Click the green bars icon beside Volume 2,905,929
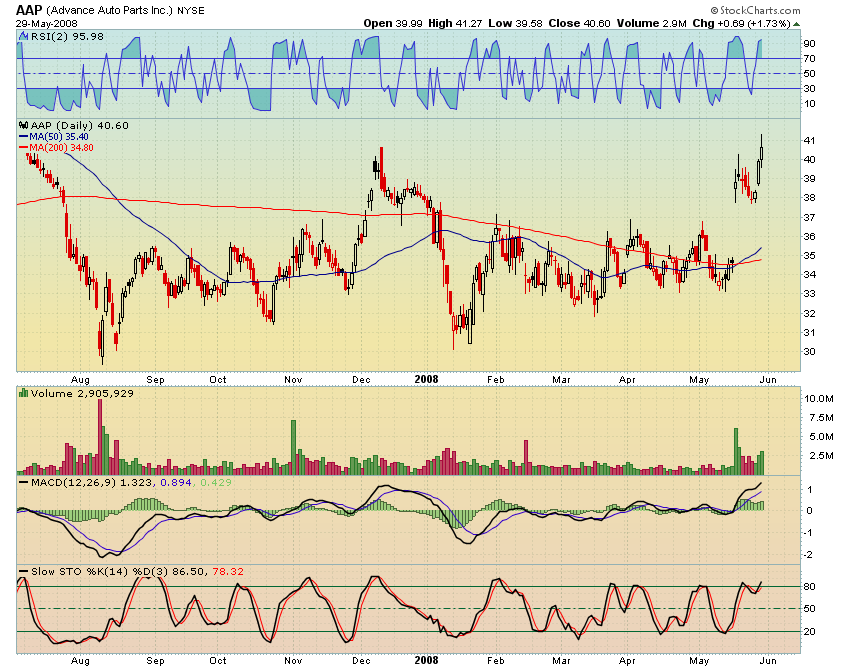 pyautogui.click(x=23, y=393)
